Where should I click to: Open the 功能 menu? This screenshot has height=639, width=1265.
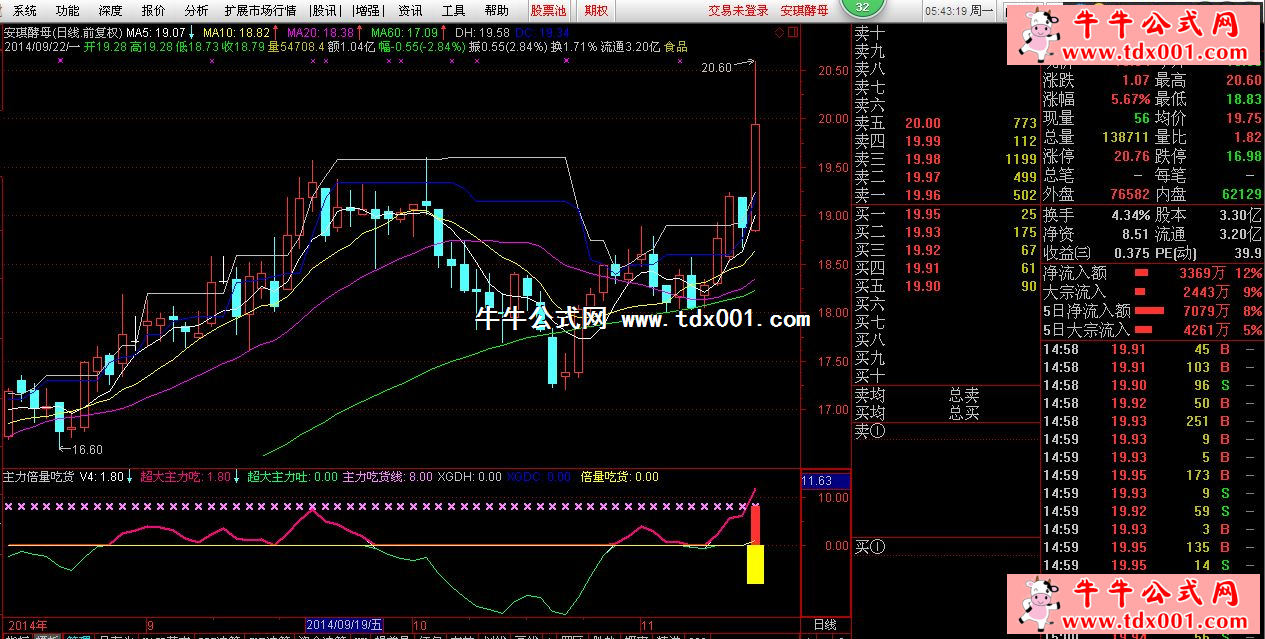68,10
